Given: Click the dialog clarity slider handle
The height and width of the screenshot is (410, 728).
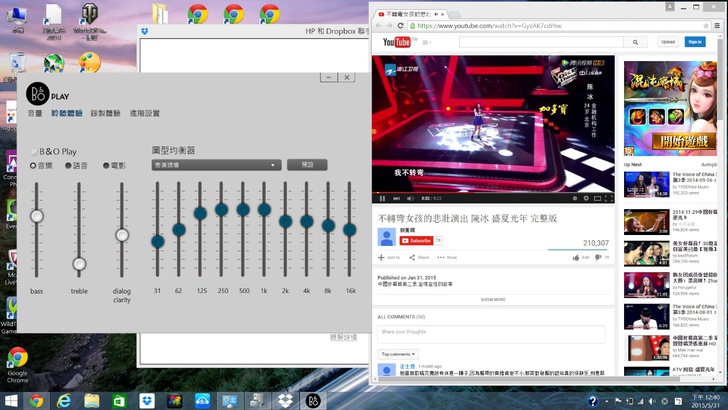Looking at the screenshot, I should 122,235.
